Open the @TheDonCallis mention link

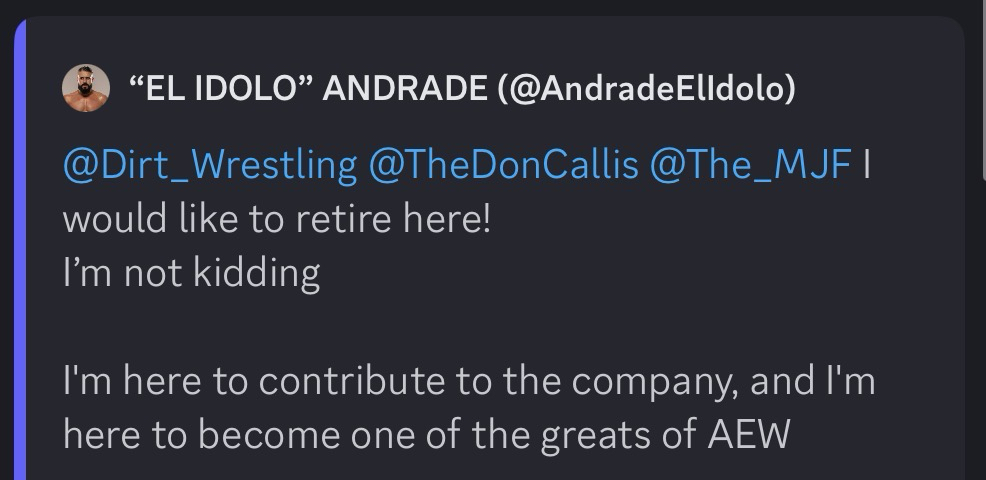[x=503, y=164]
